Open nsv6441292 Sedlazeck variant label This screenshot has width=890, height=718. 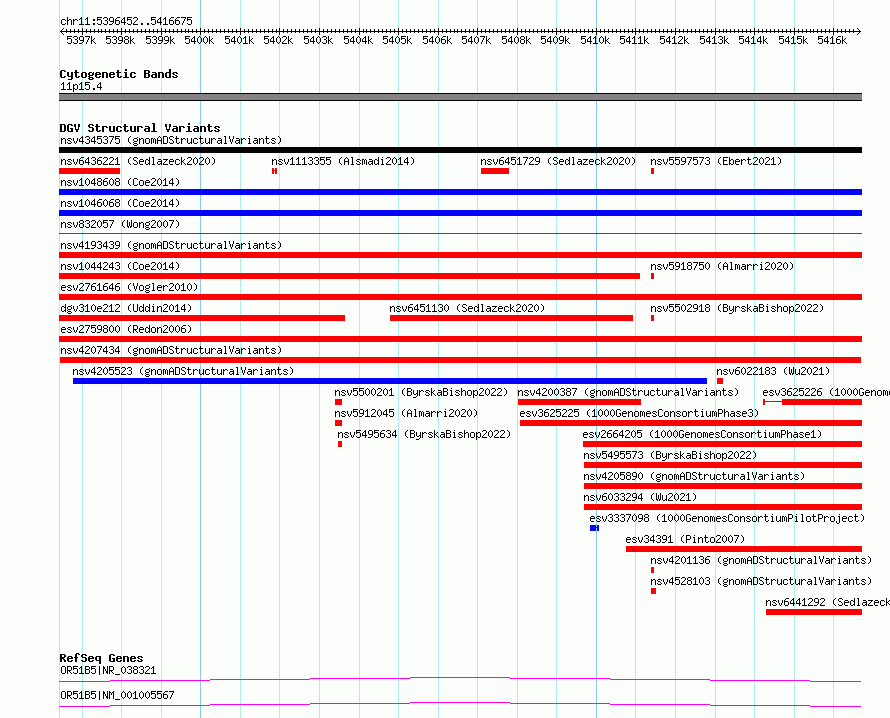point(828,602)
